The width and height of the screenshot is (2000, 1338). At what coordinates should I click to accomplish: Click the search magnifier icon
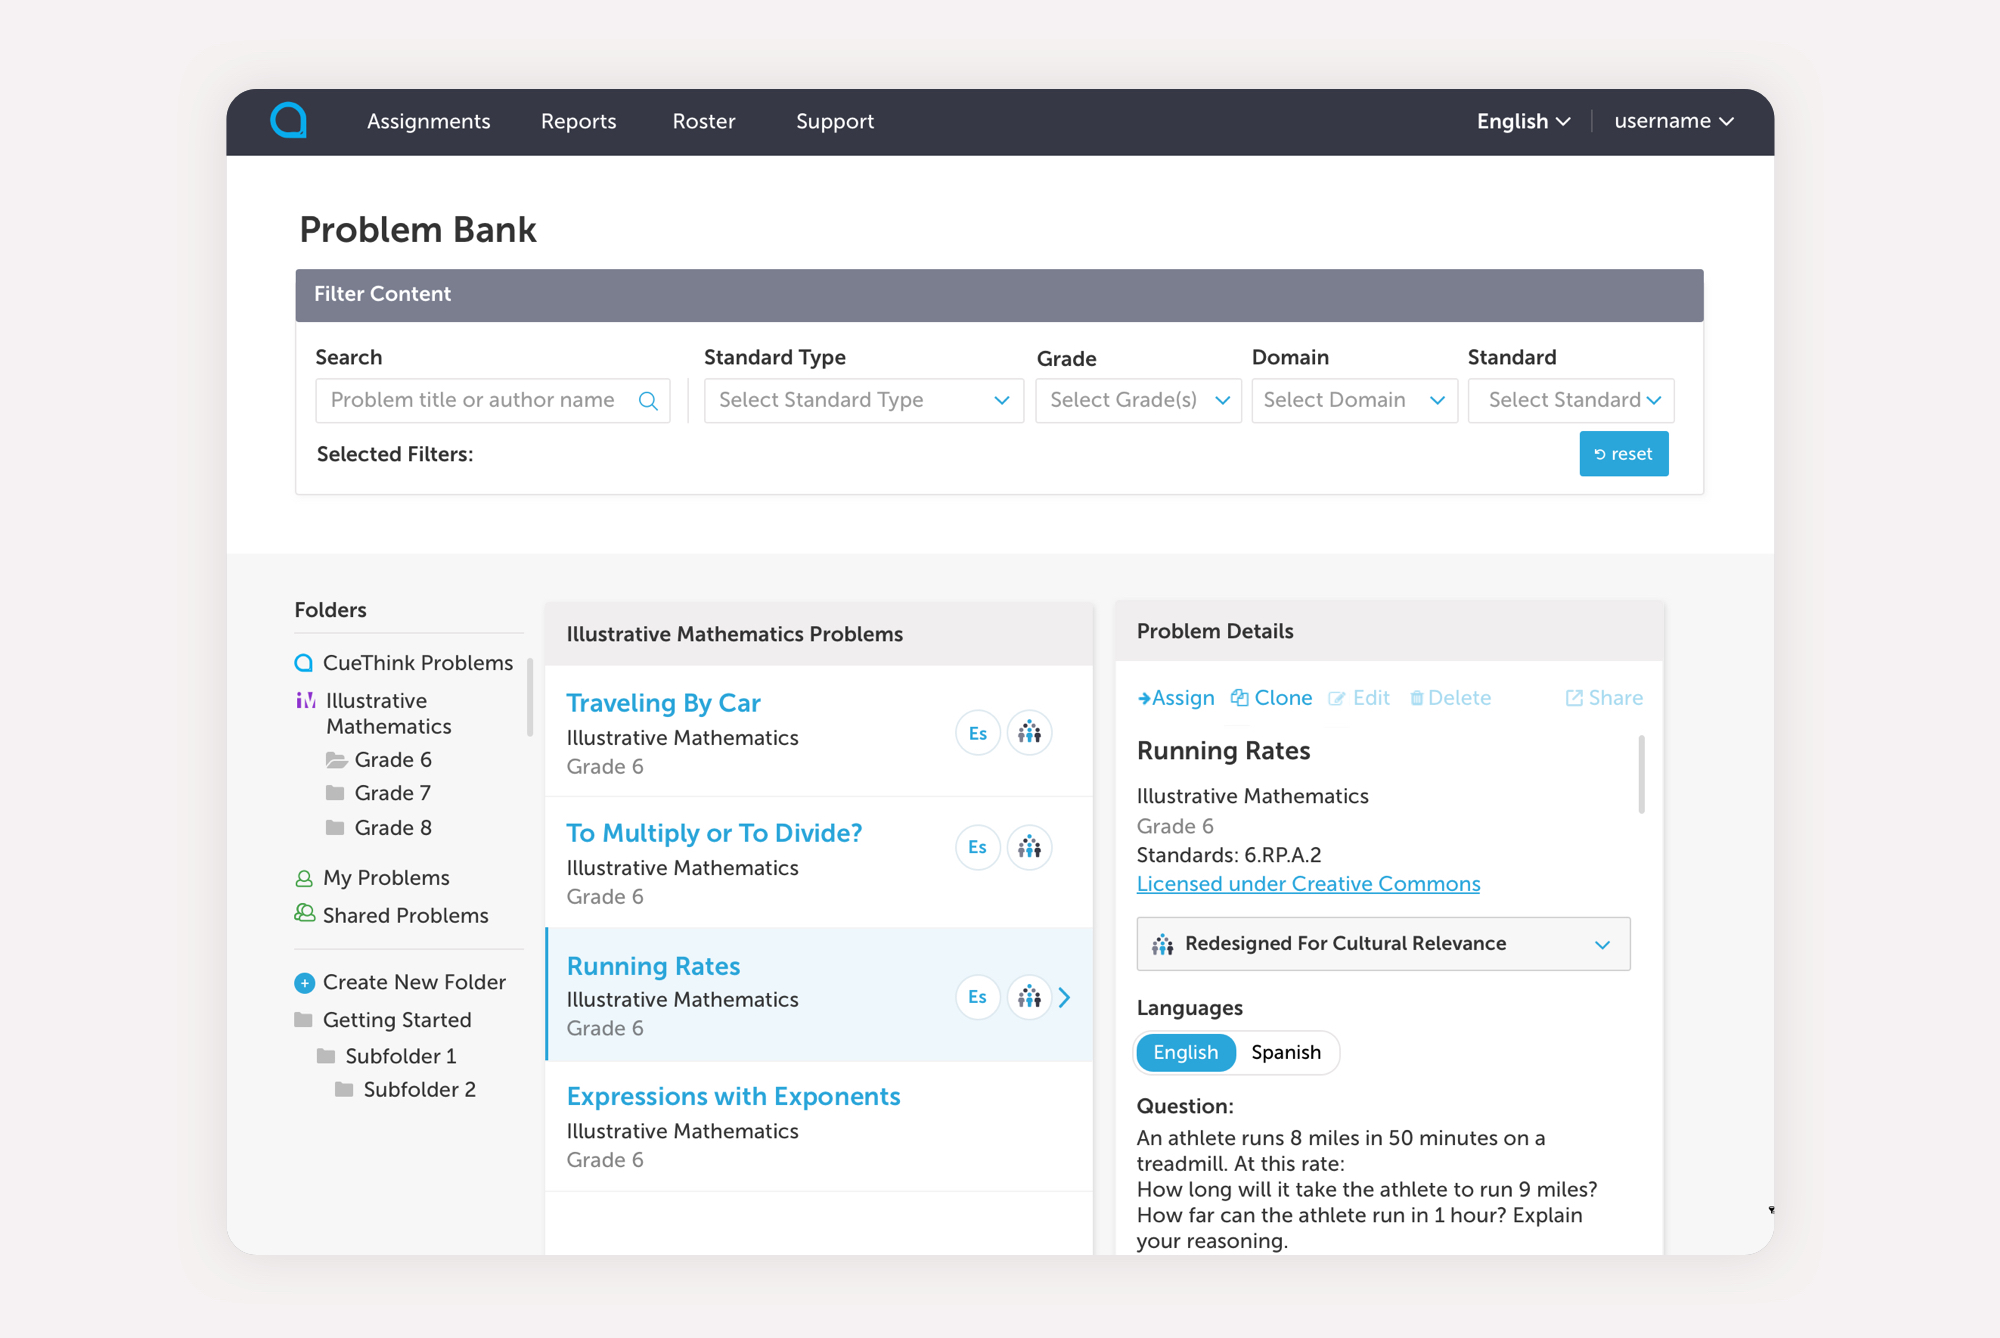pos(648,401)
